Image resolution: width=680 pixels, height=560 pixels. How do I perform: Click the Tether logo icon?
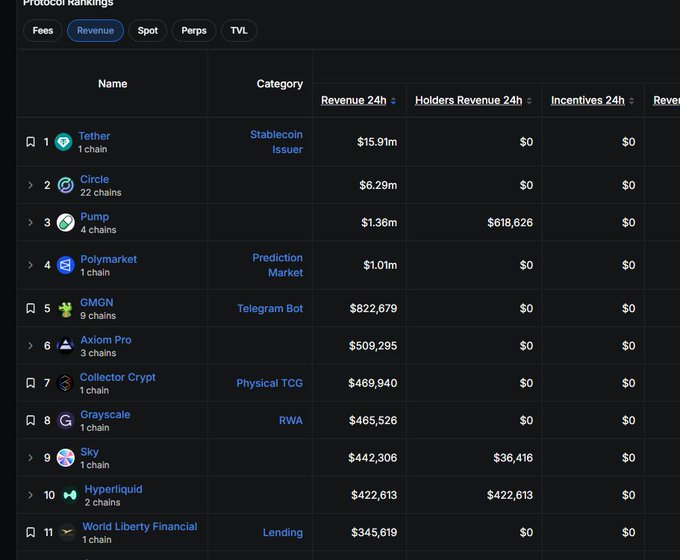[x=63, y=142]
